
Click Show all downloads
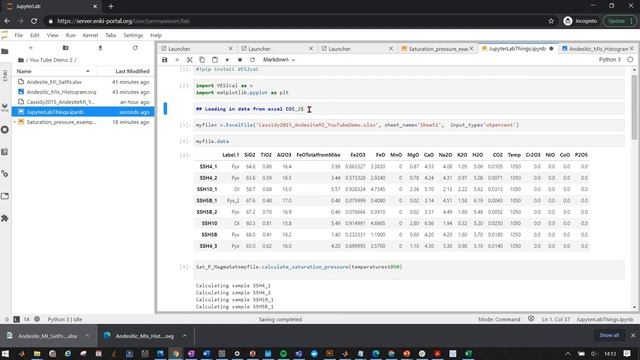[609, 335]
